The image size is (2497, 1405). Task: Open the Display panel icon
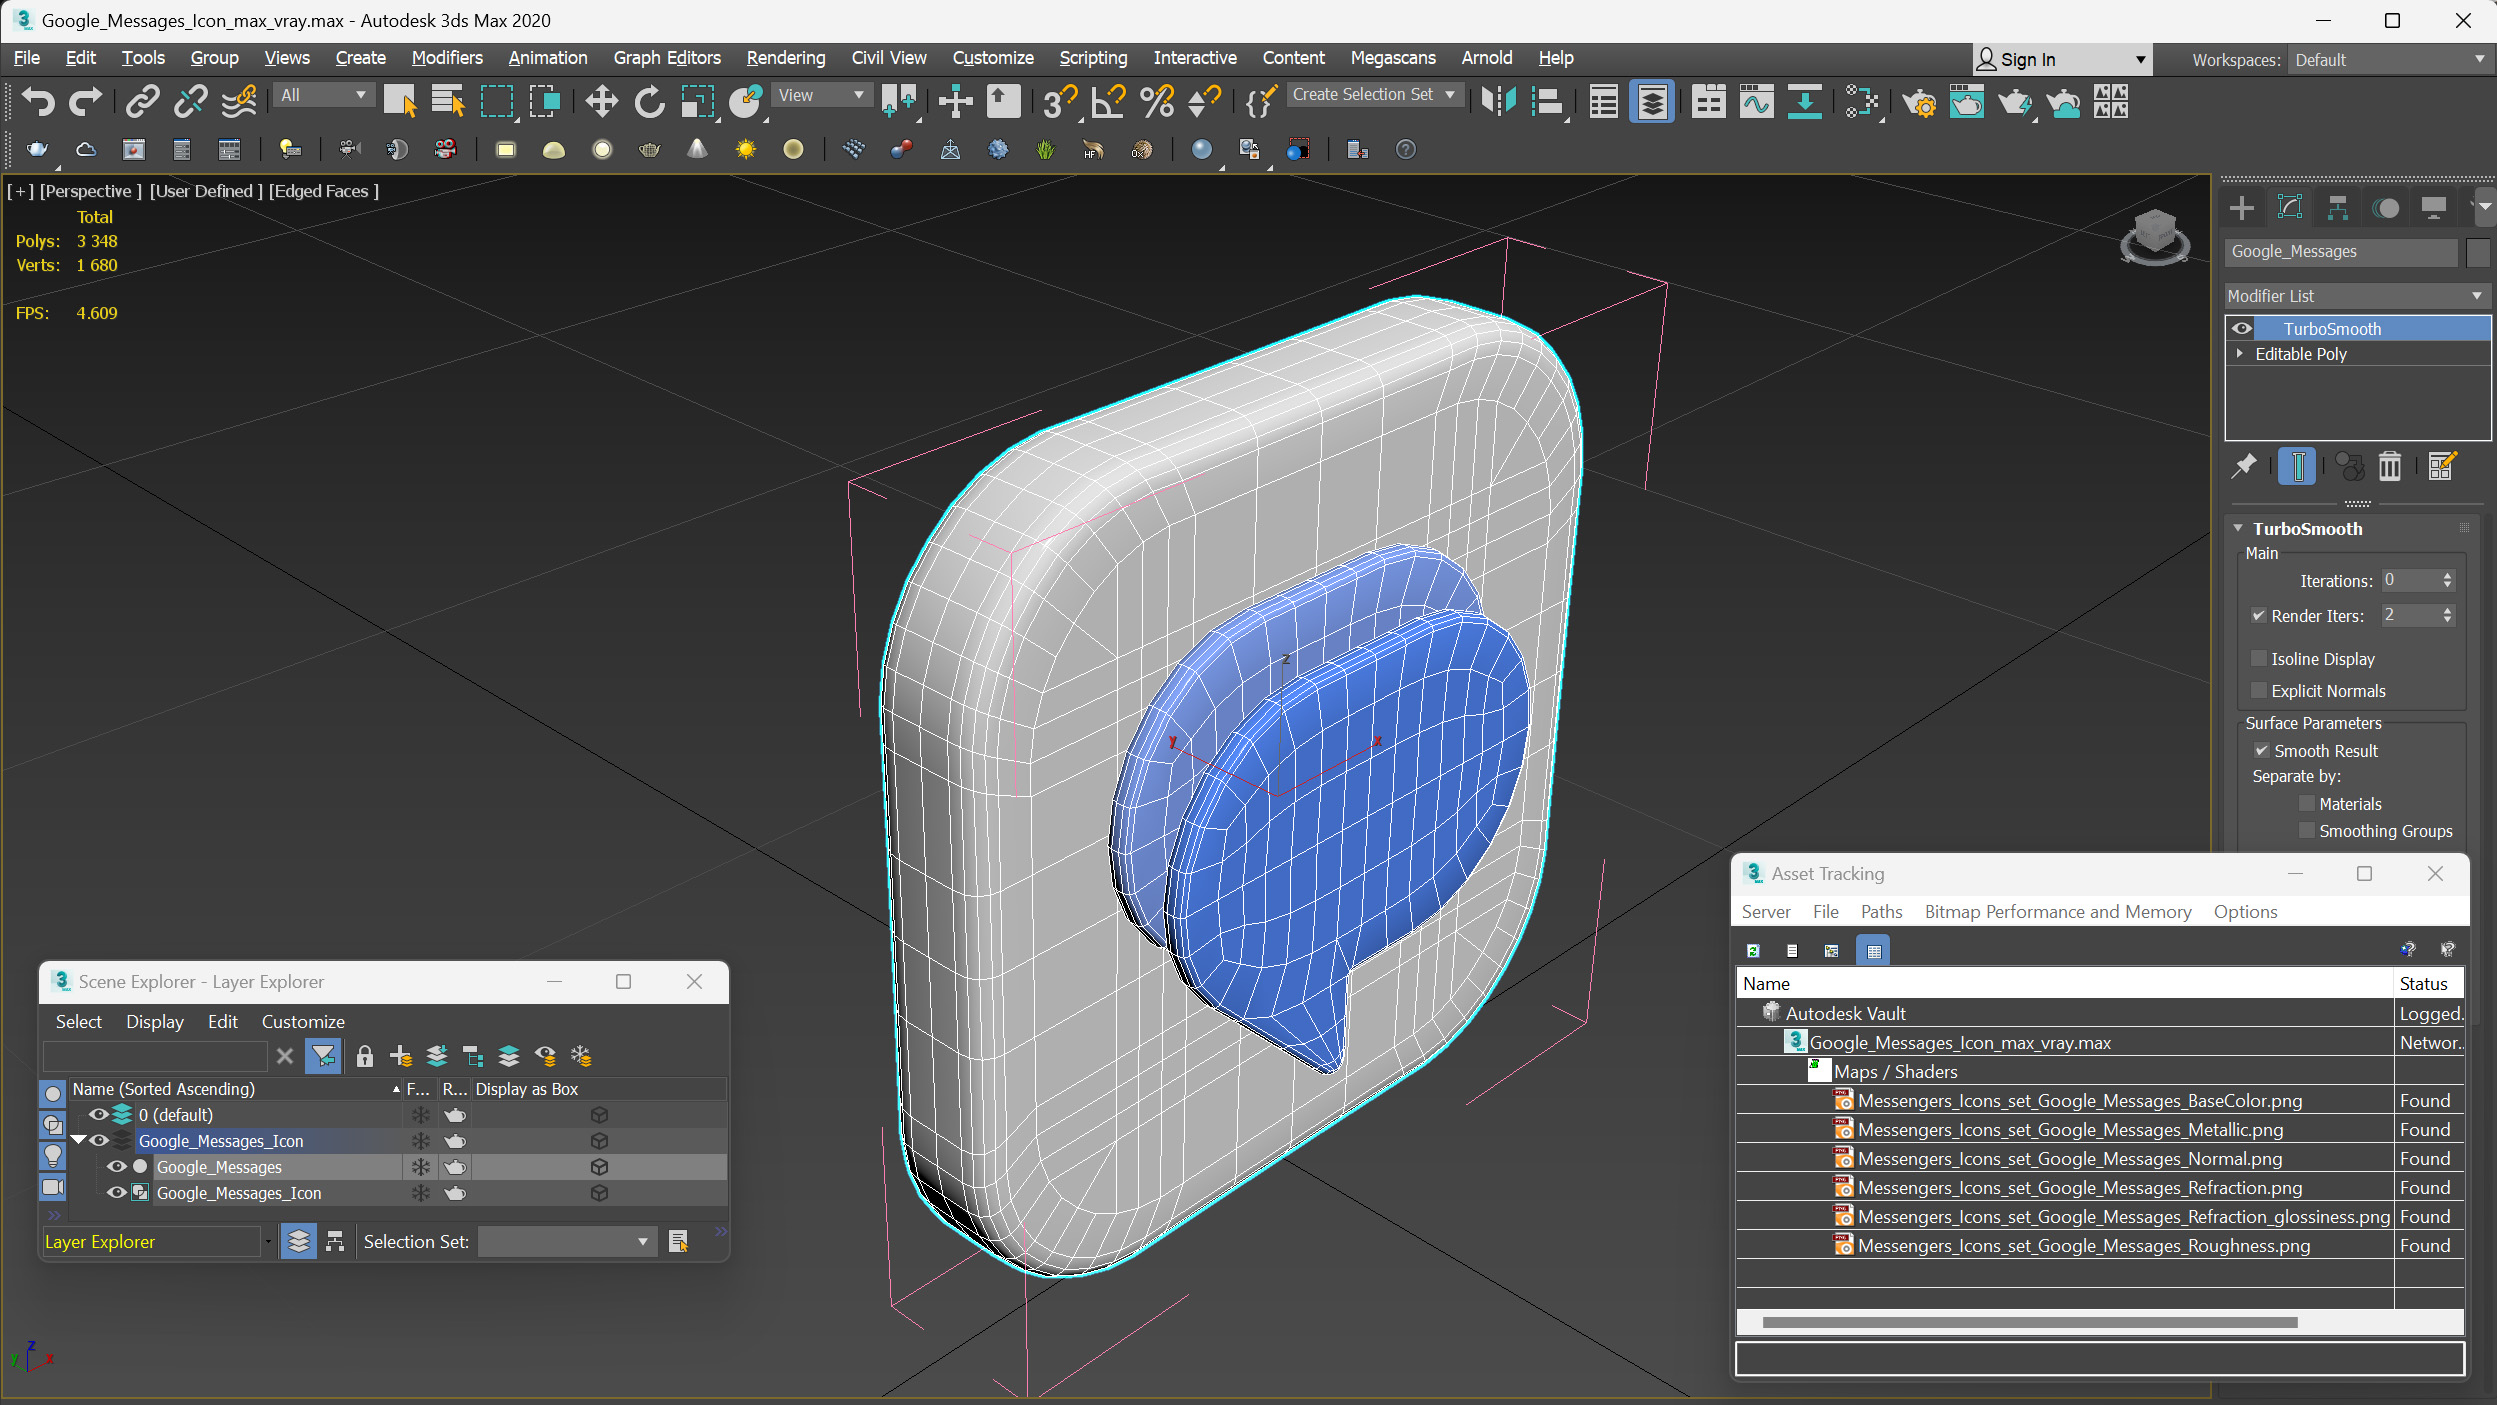click(2434, 207)
